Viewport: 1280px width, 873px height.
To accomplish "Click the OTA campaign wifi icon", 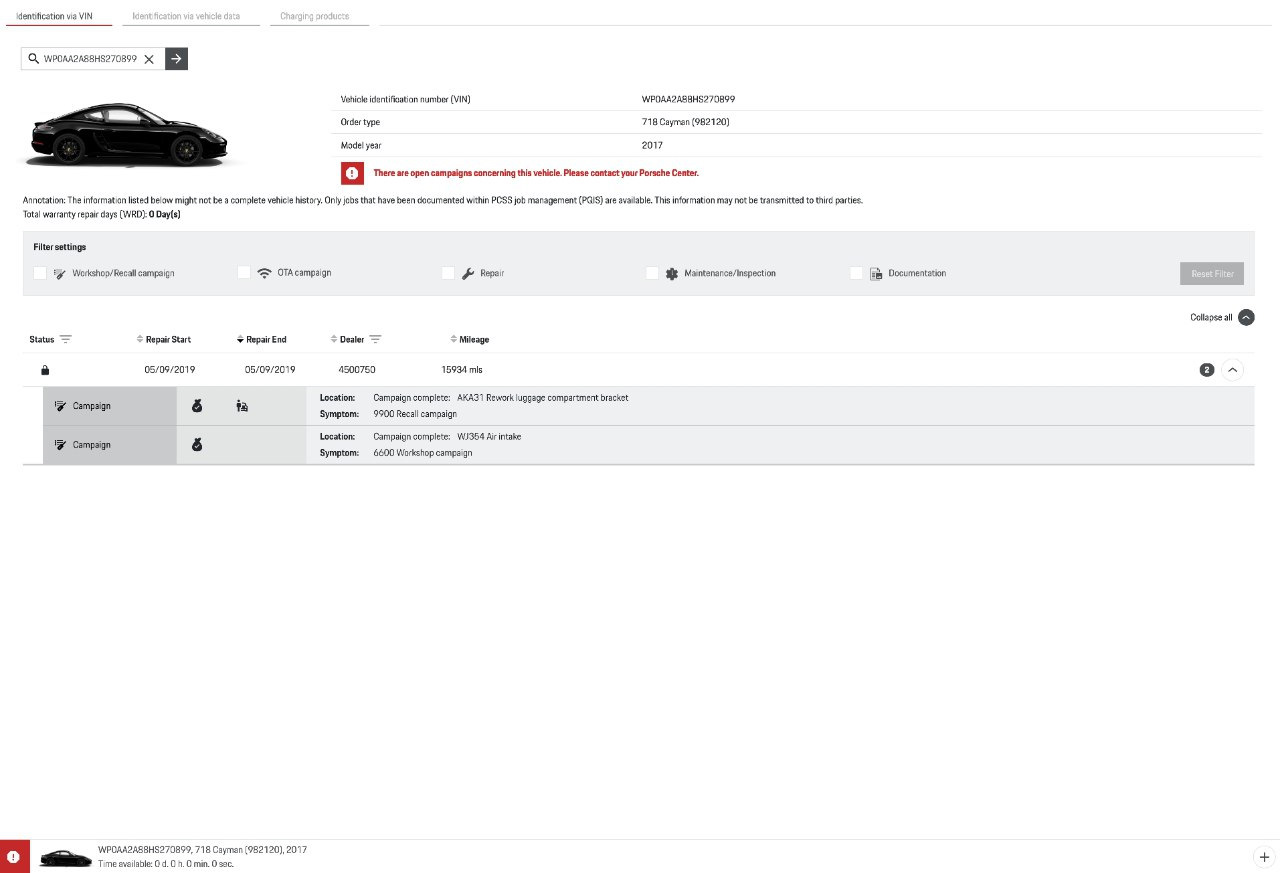I will [264, 273].
